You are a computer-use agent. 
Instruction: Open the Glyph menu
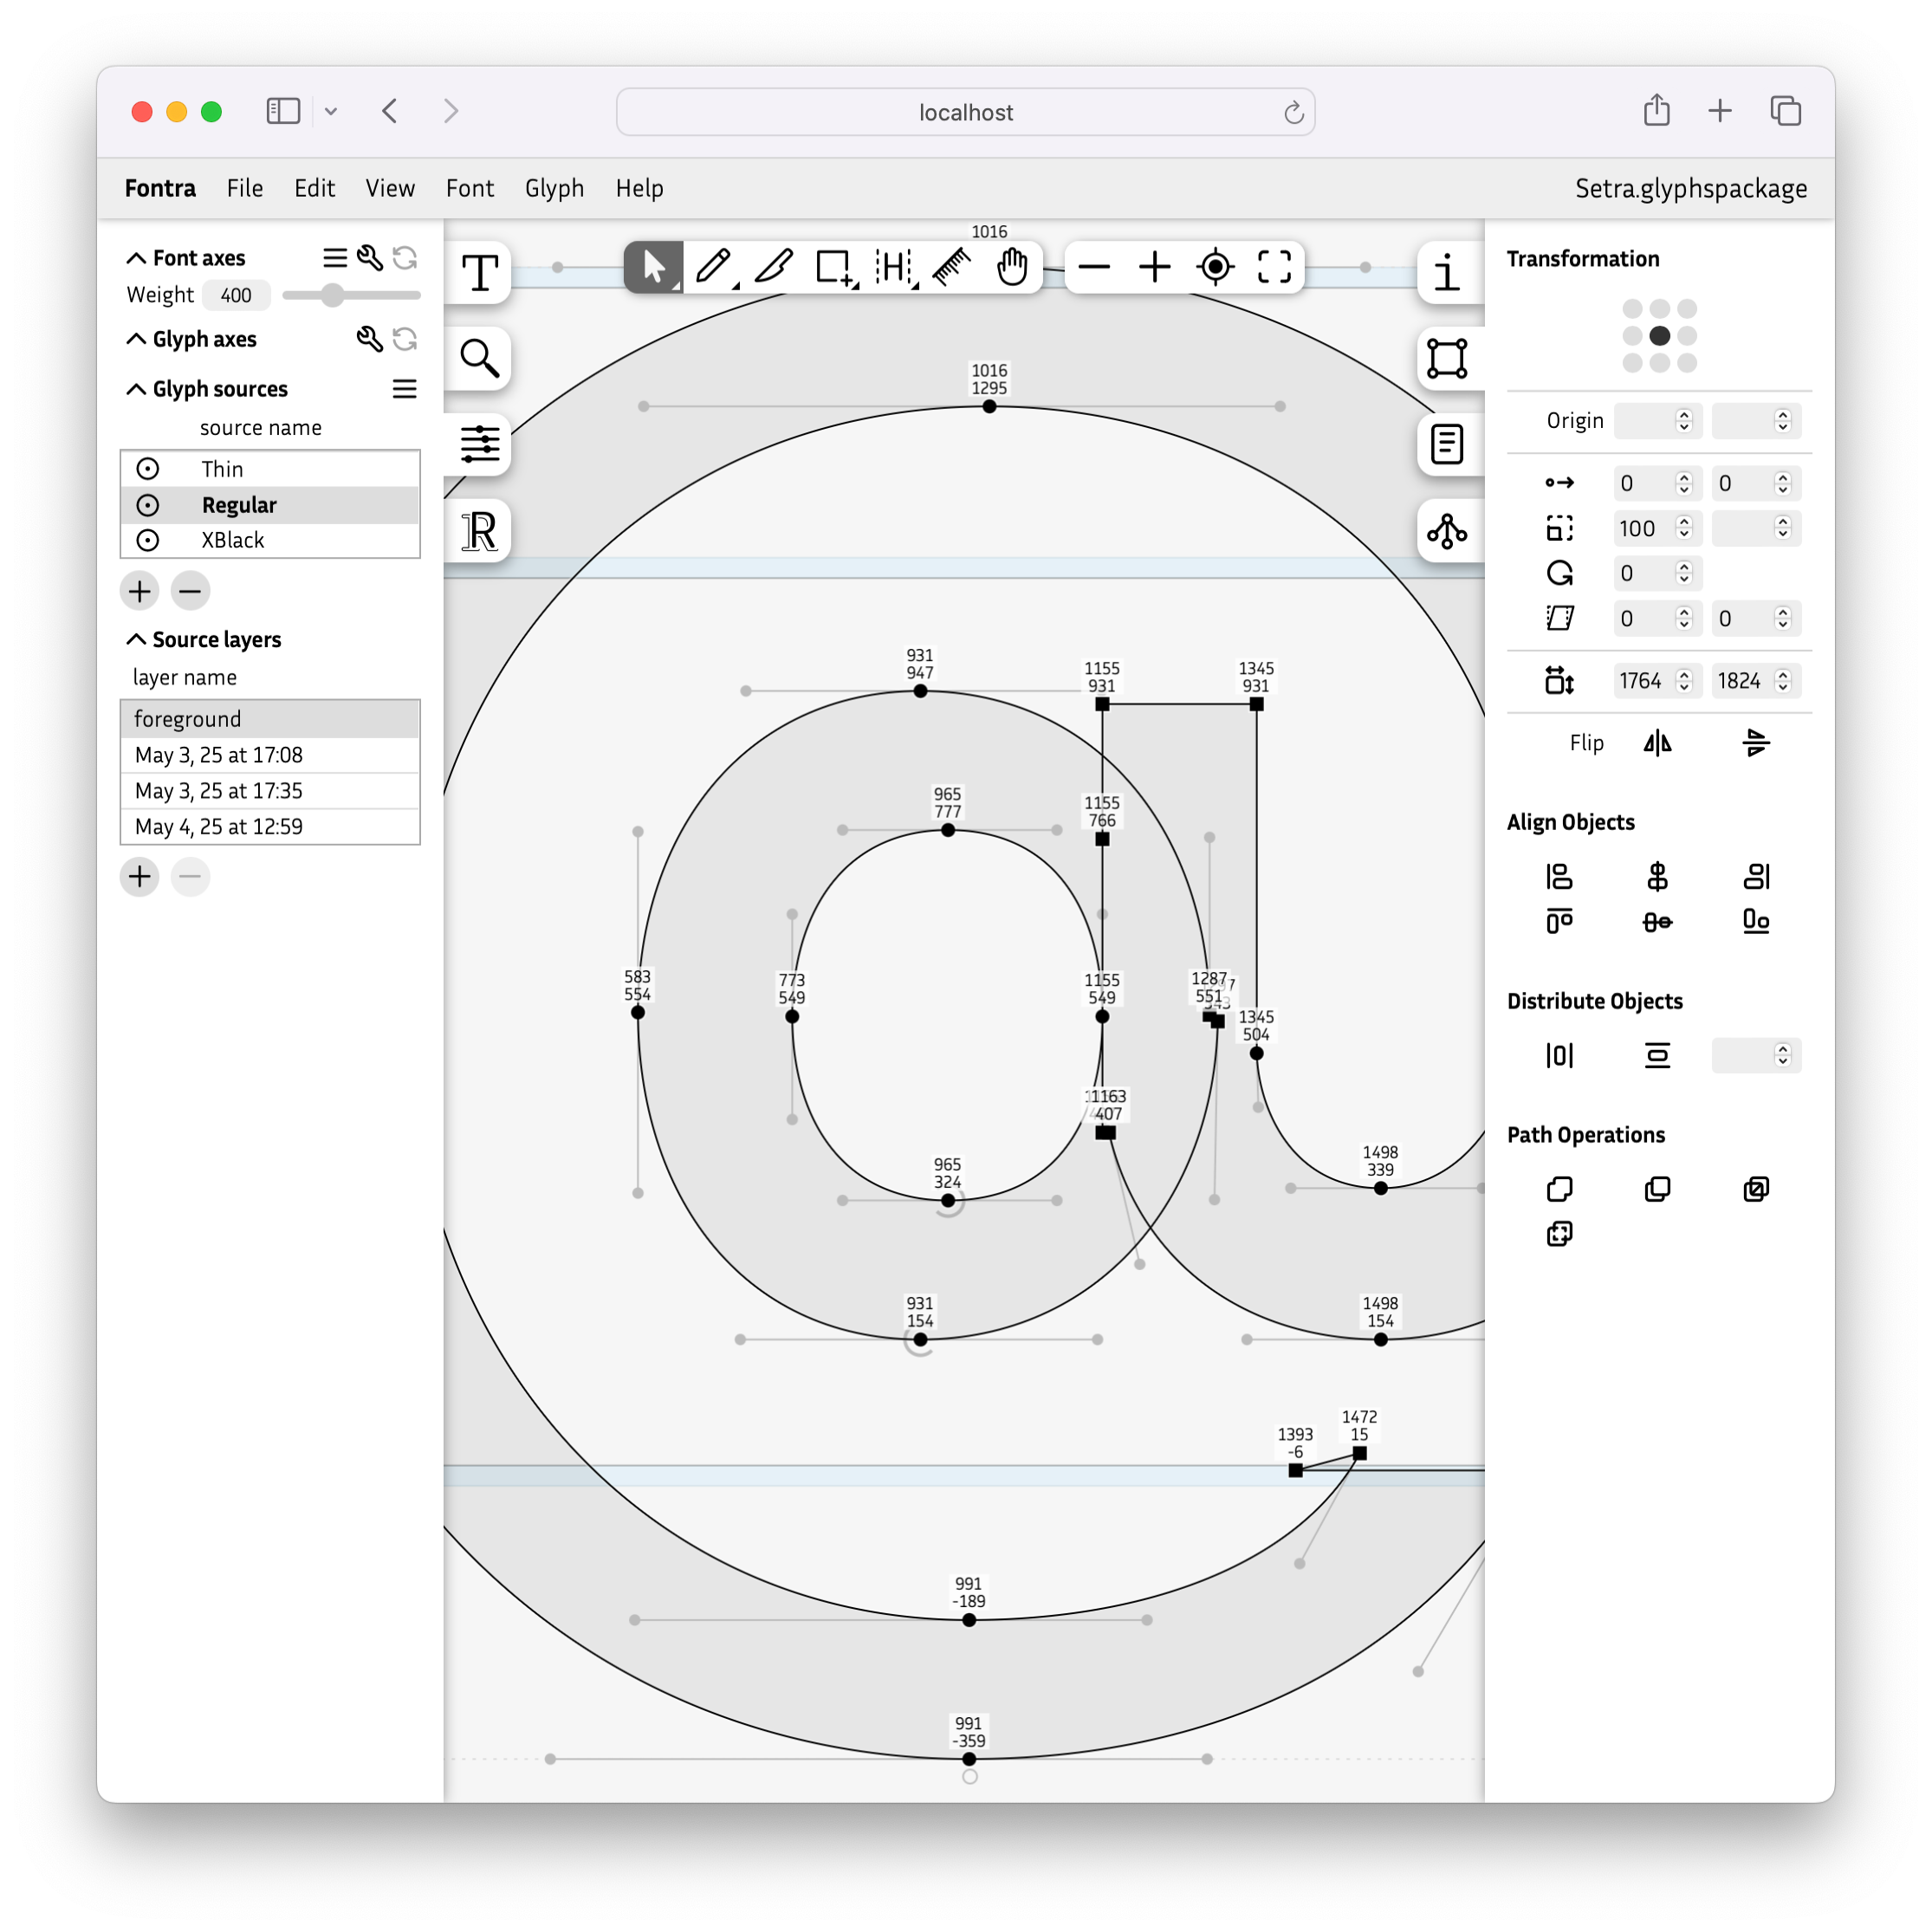[x=554, y=188]
